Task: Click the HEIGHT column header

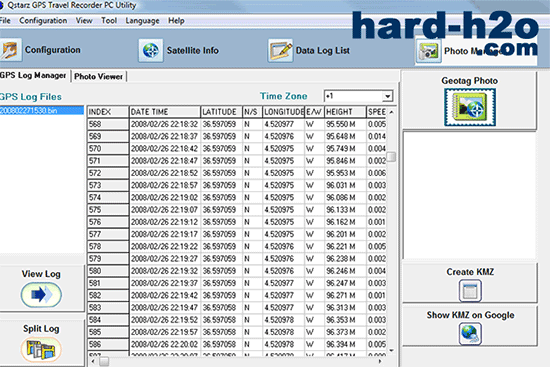Action: pyautogui.click(x=345, y=112)
